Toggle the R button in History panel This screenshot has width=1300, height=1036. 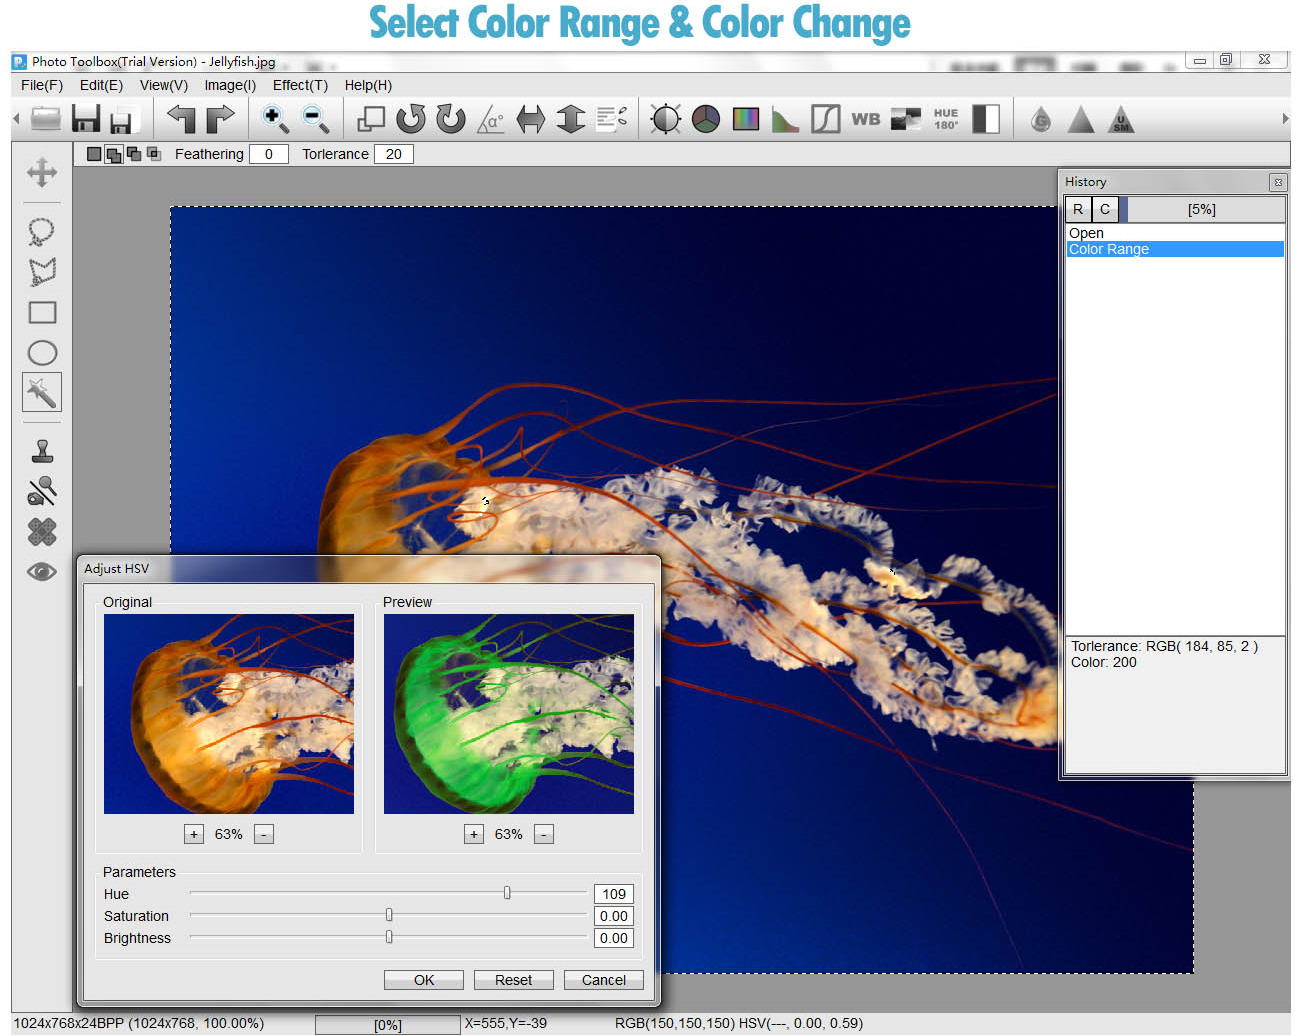click(x=1078, y=209)
